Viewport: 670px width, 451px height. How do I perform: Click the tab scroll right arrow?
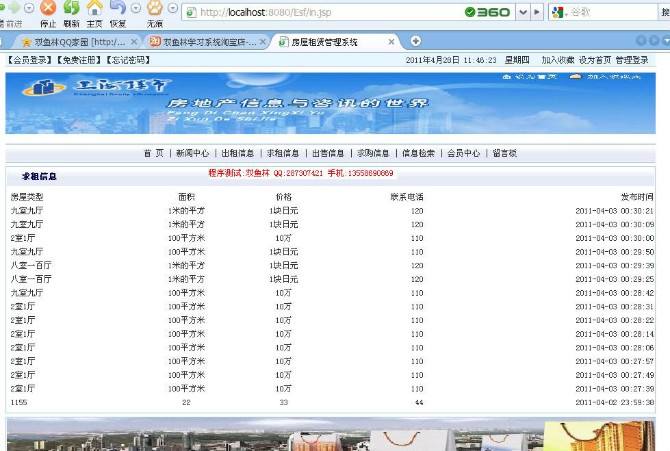[654, 41]
